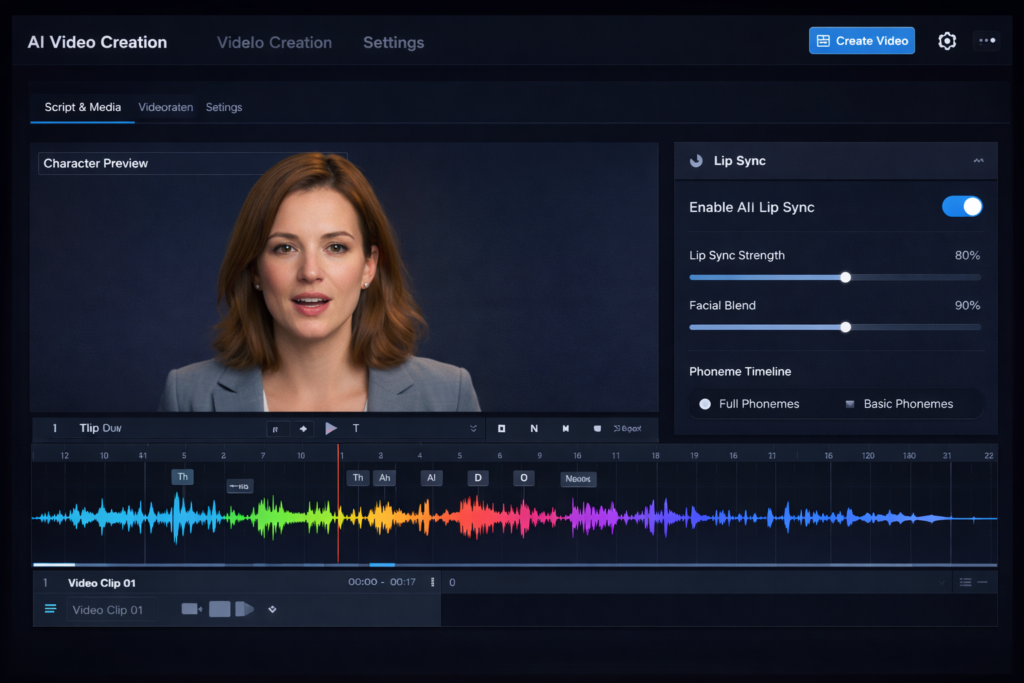Screen dimensions: 1024x683
Task: Click the 'Ah' phoneme marker on timeline
Action: point(383,478)
